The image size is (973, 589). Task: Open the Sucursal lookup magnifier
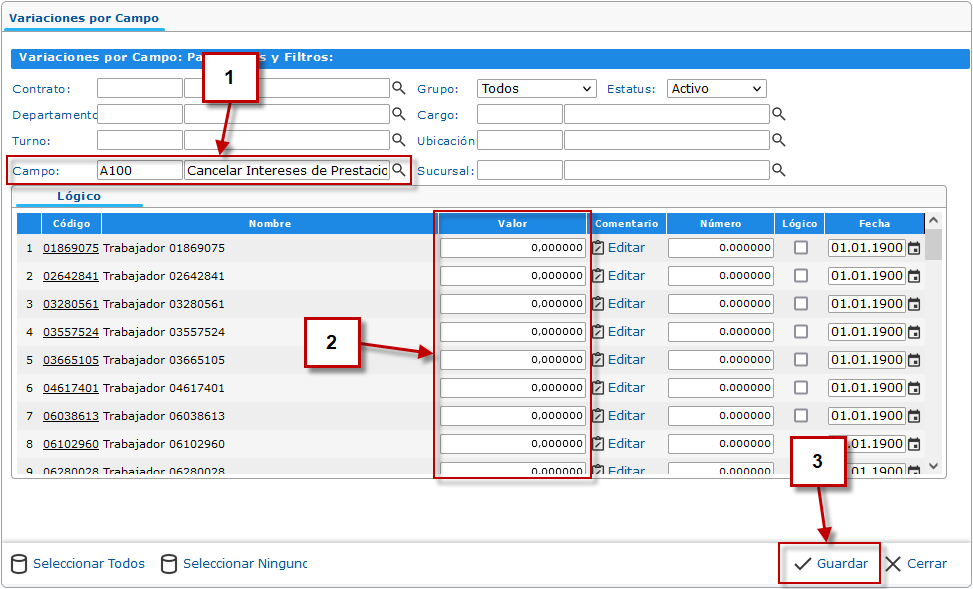click(x=778, y=170)
